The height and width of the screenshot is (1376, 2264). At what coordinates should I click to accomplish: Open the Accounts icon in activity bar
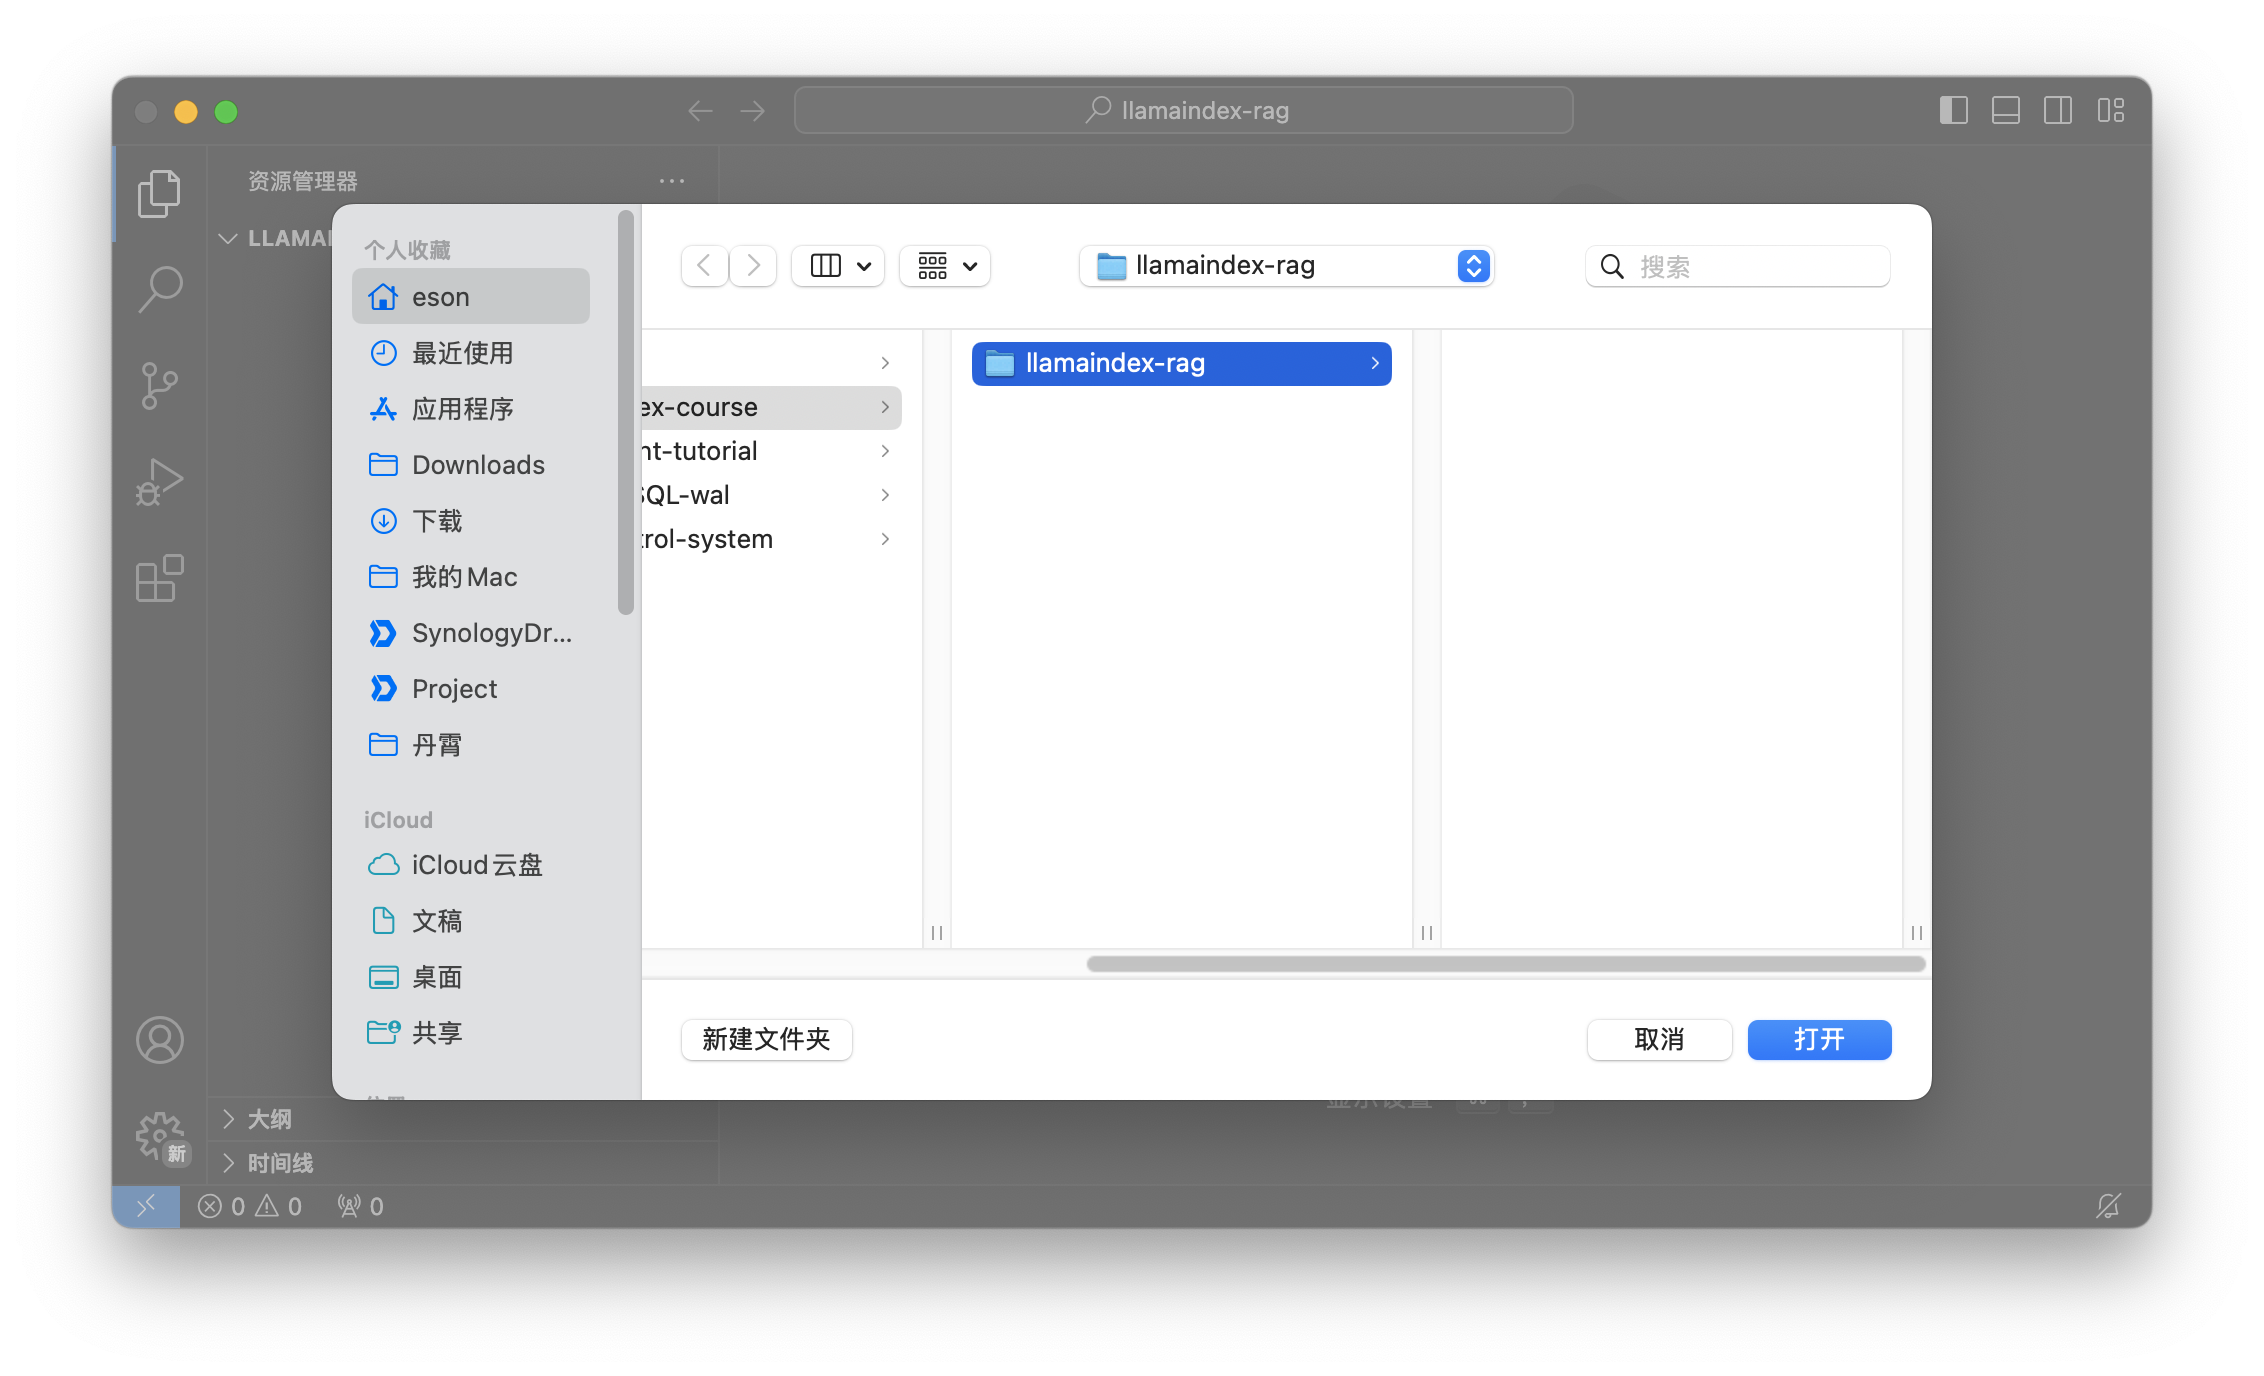(x=159, y=1040)
